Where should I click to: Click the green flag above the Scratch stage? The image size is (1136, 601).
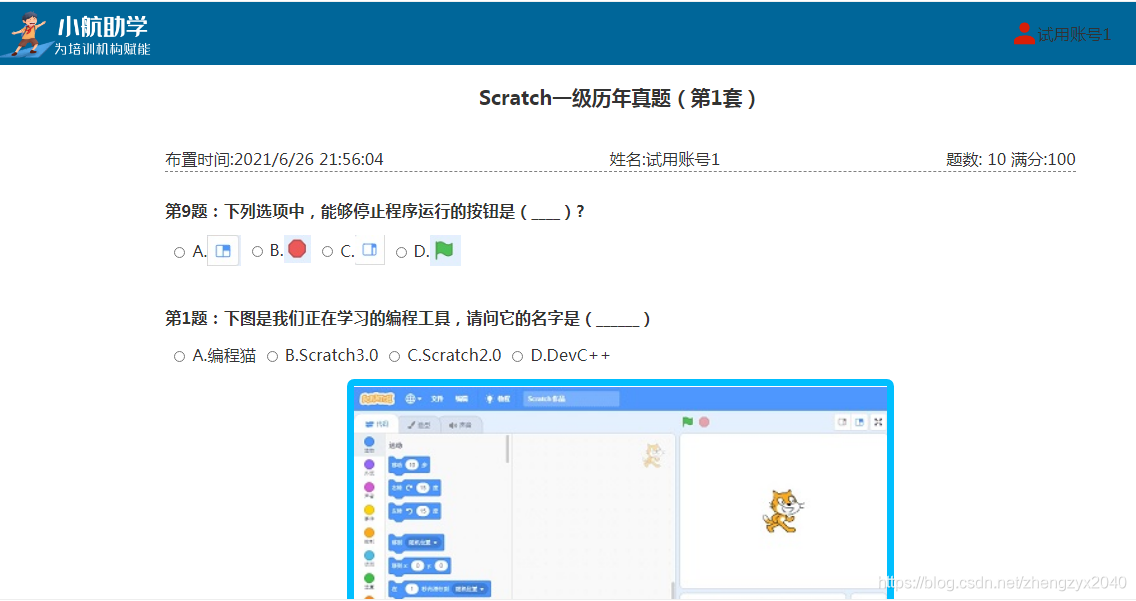pyautogui.click(x=688, y=421)
